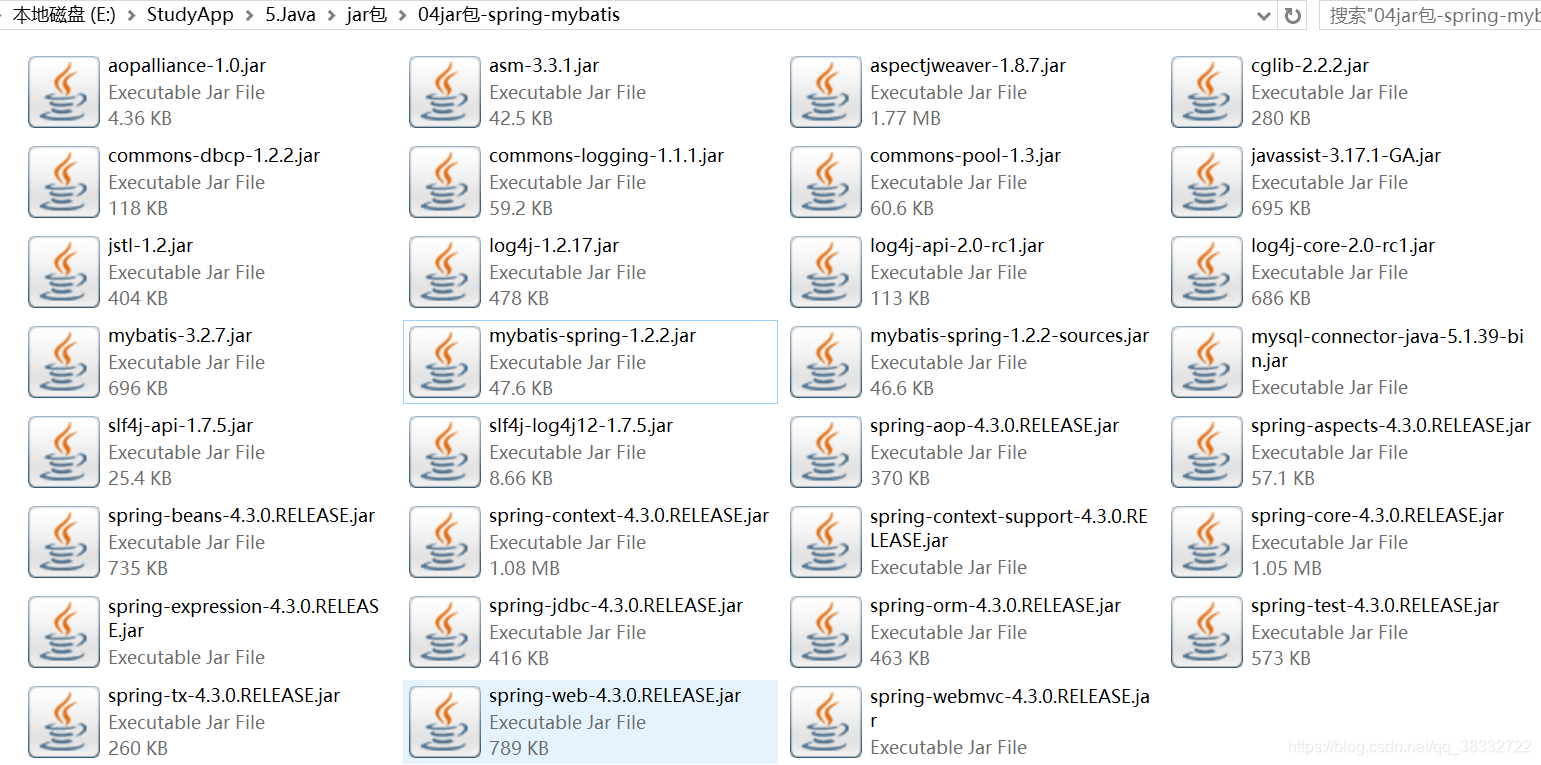Click the spring-orm-4.3.0.RELEASE.jar file name

(995, 606)
